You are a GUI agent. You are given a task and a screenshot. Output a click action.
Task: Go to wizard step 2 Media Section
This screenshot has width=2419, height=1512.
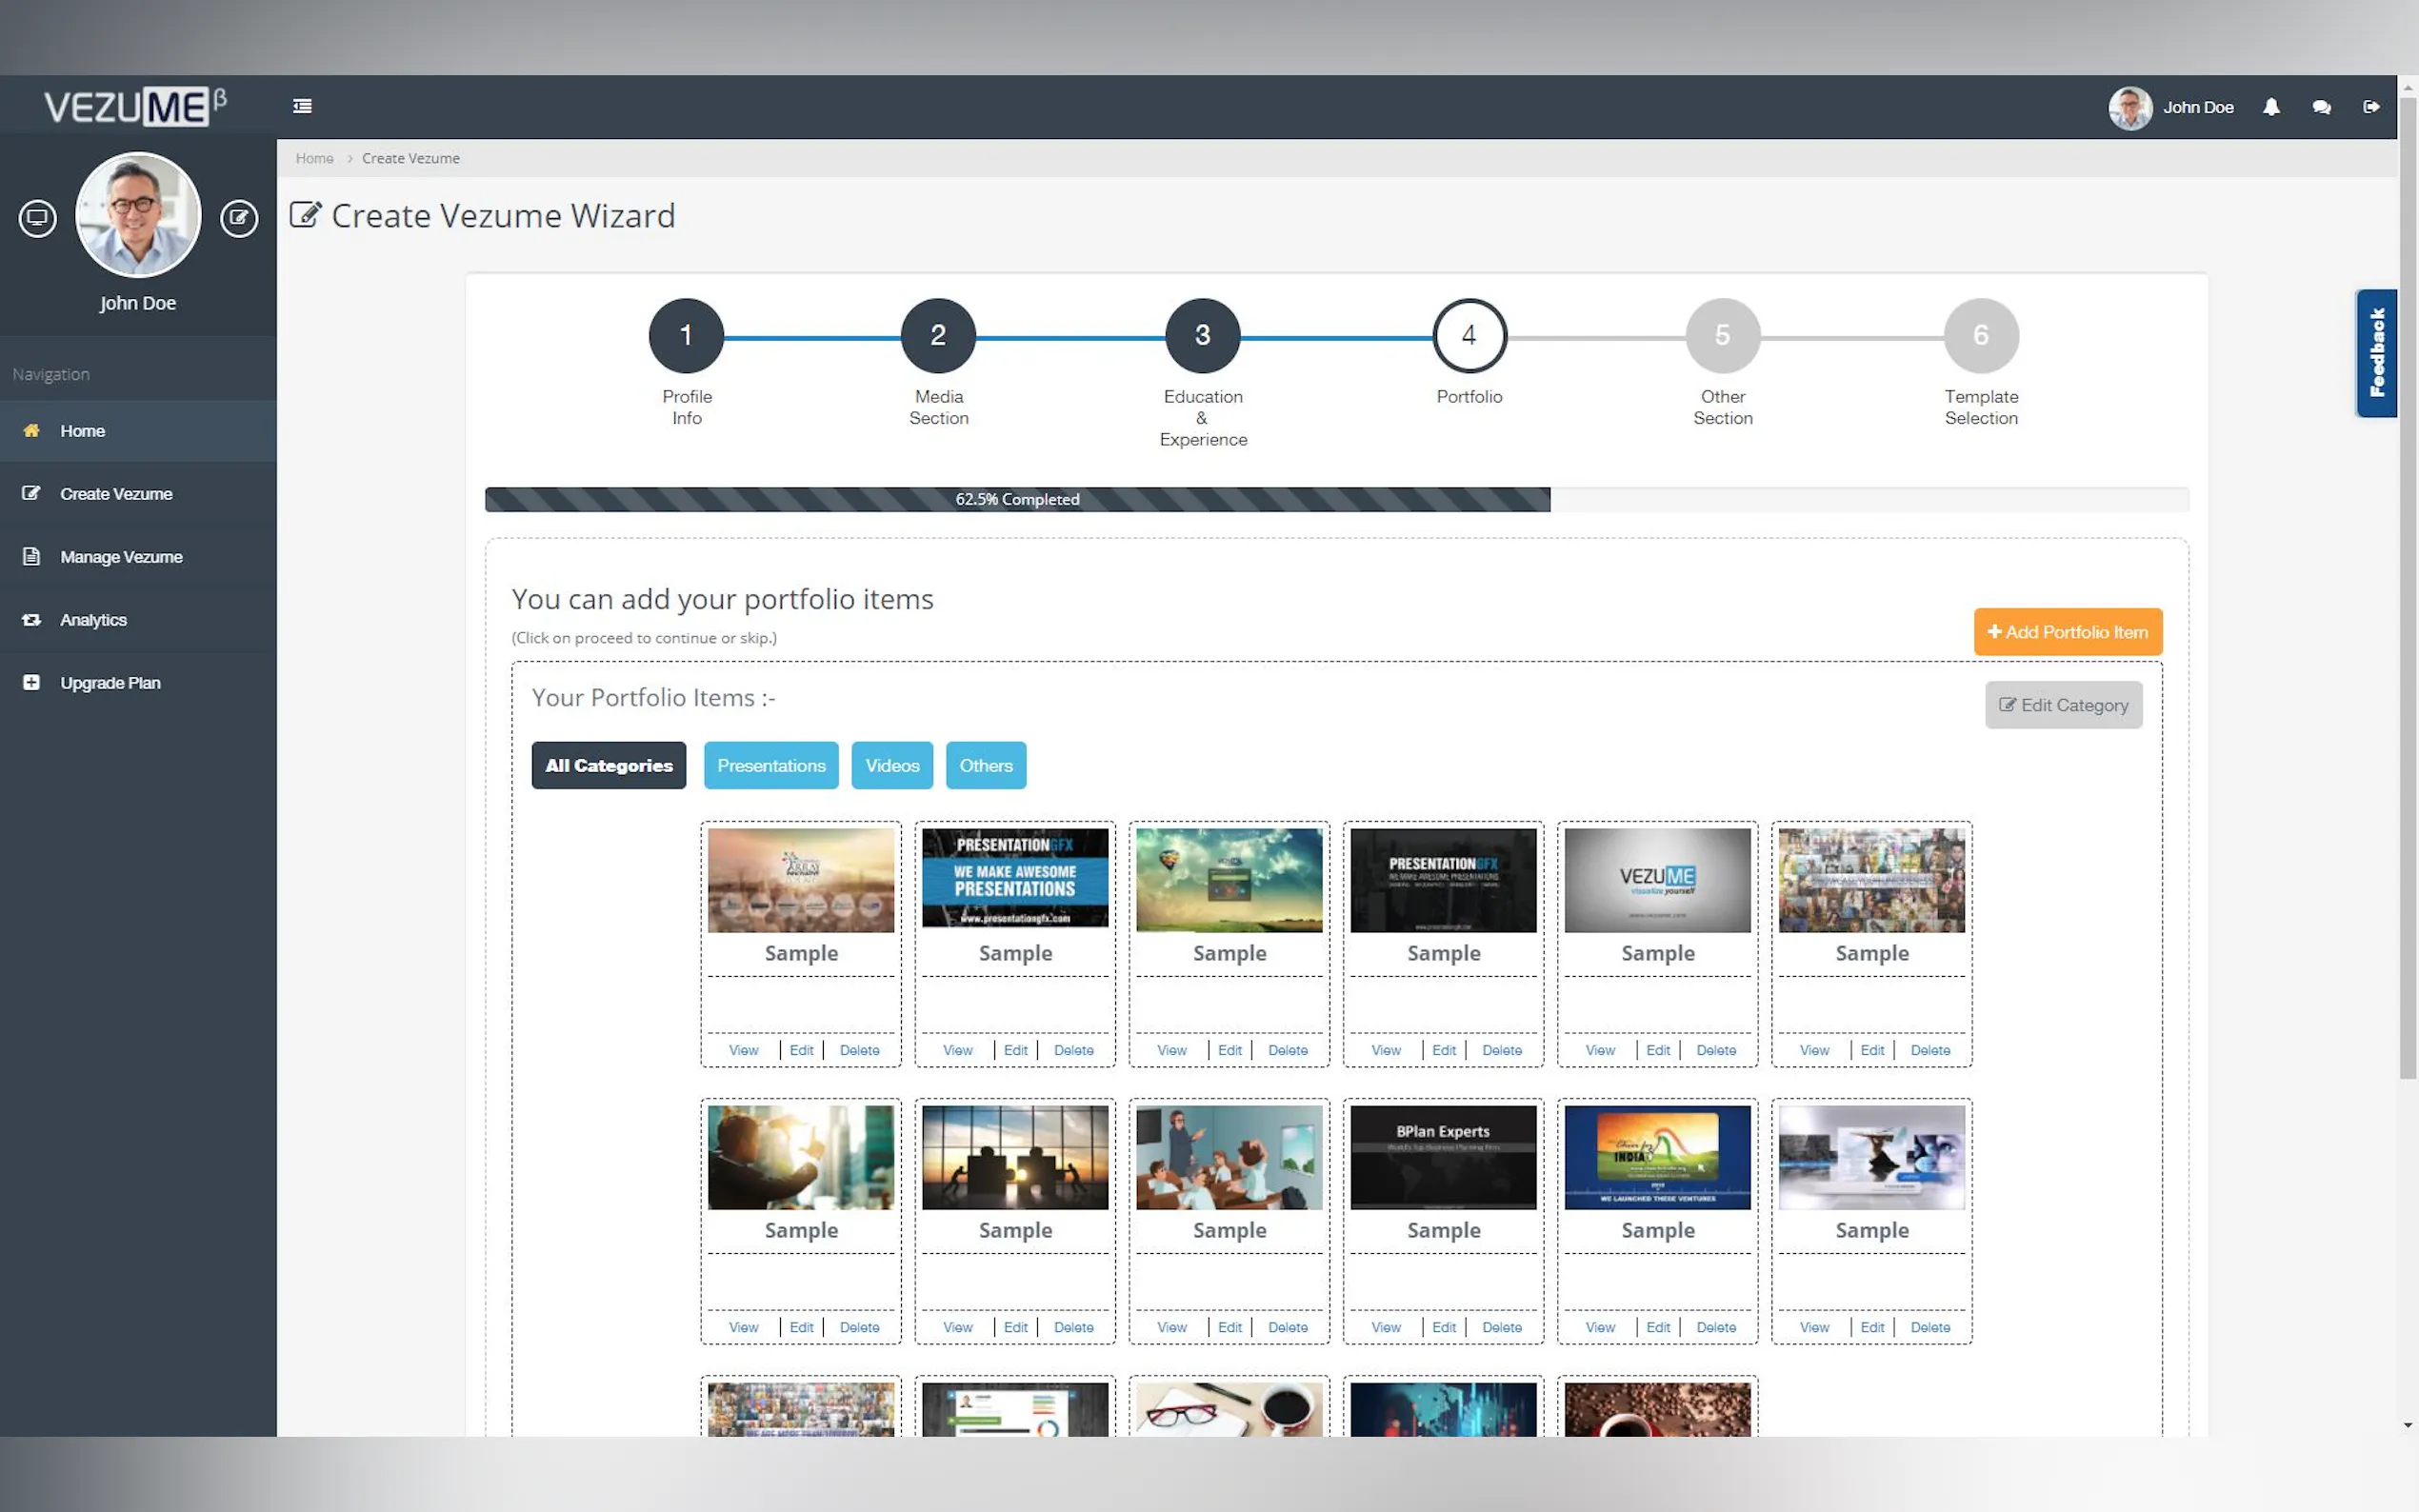tap(938, 335)
